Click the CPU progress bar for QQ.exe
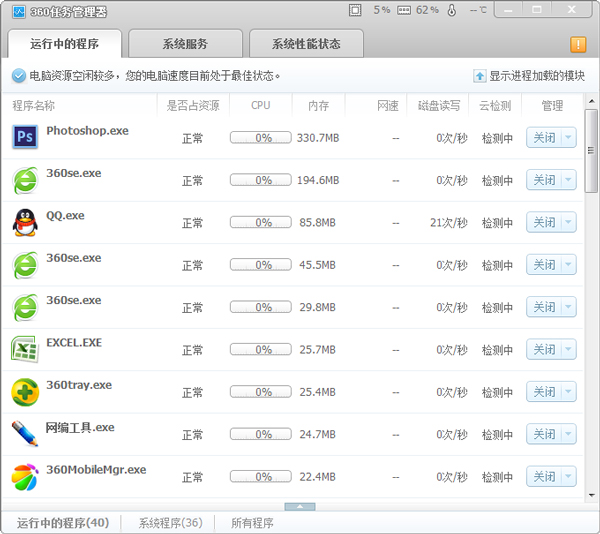 click(261, 222)
